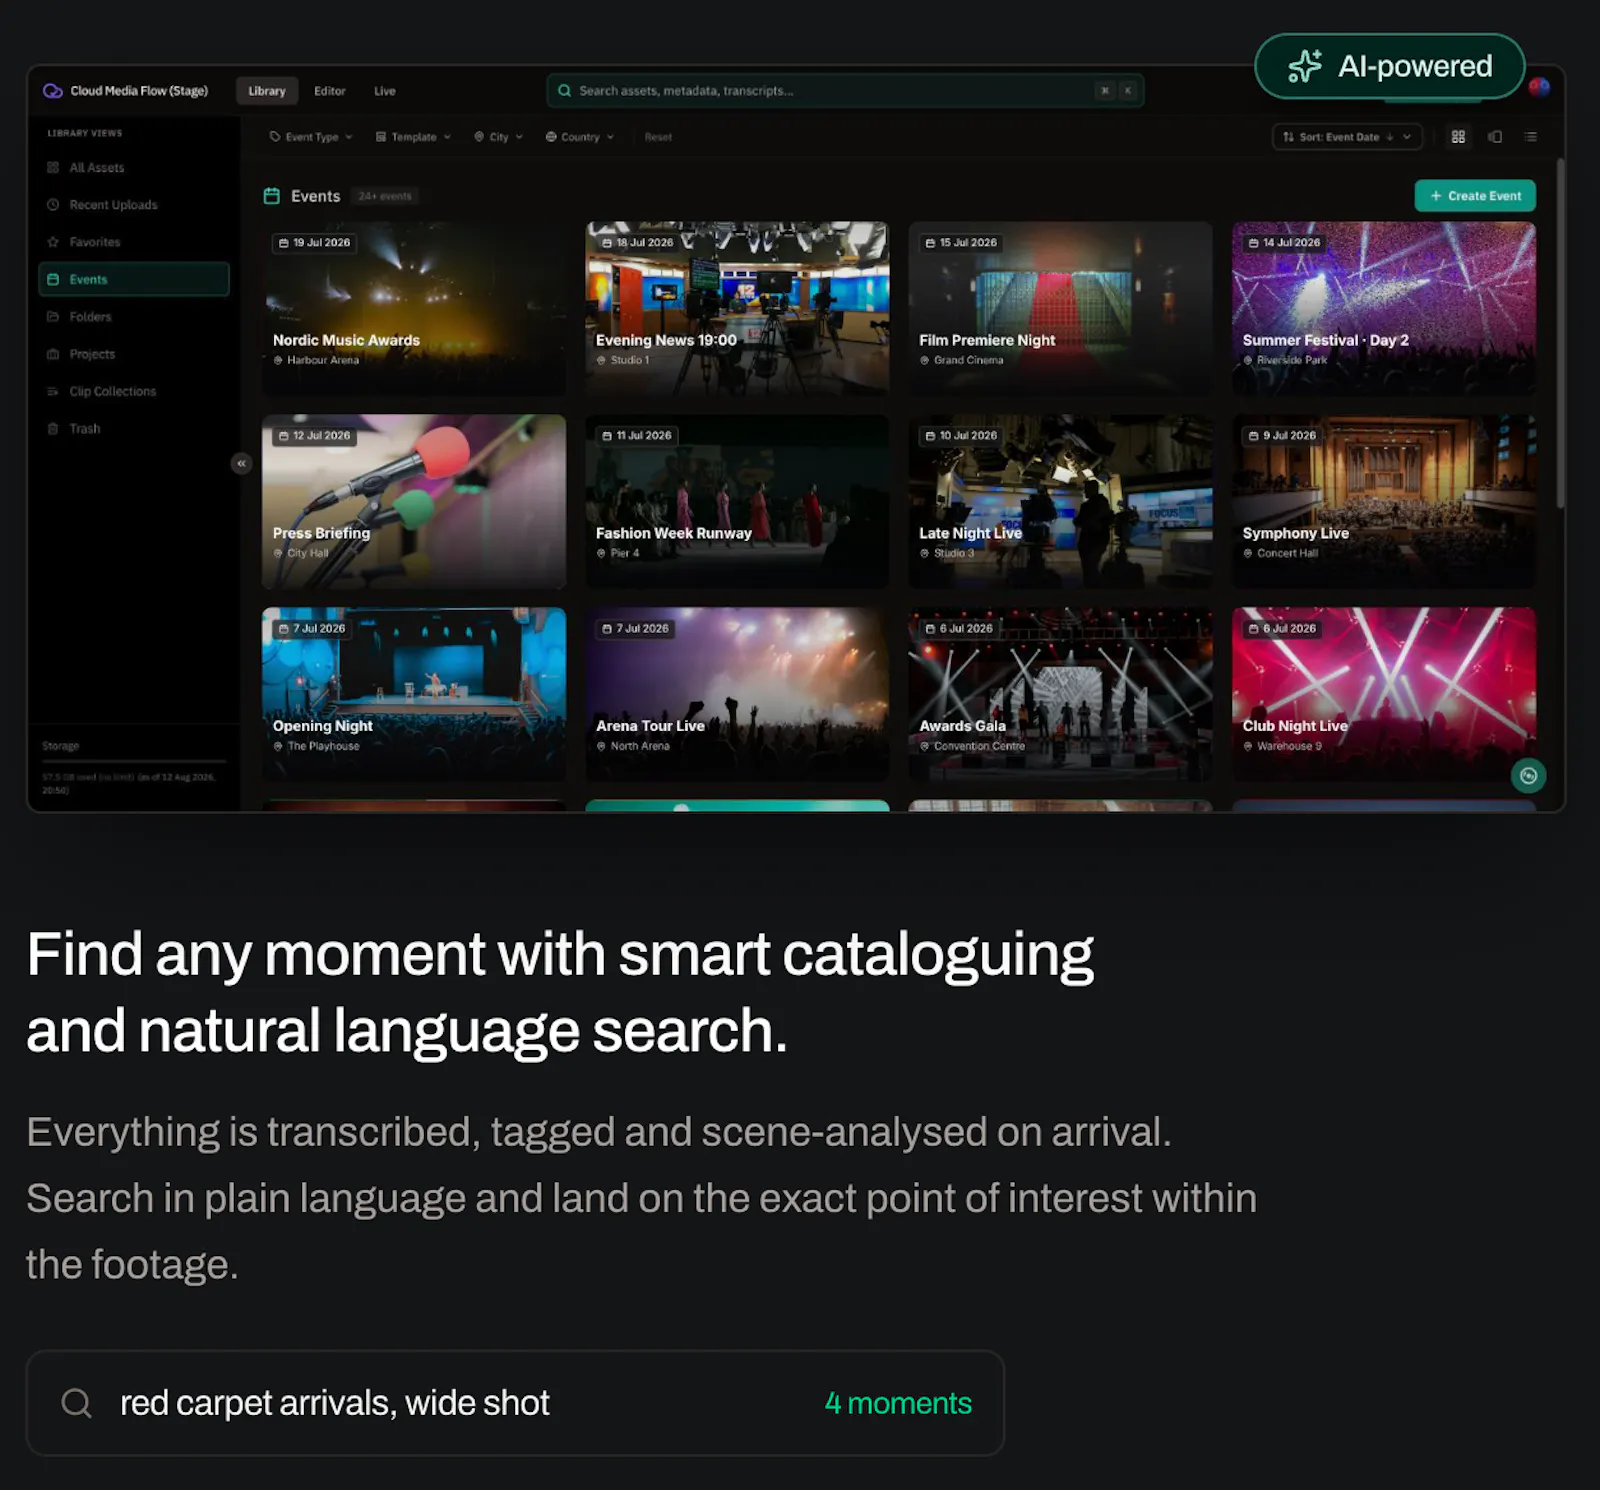The image size is (1600, 1490).
Task: Open the Film Premiere Night event
Action: 1060,308
